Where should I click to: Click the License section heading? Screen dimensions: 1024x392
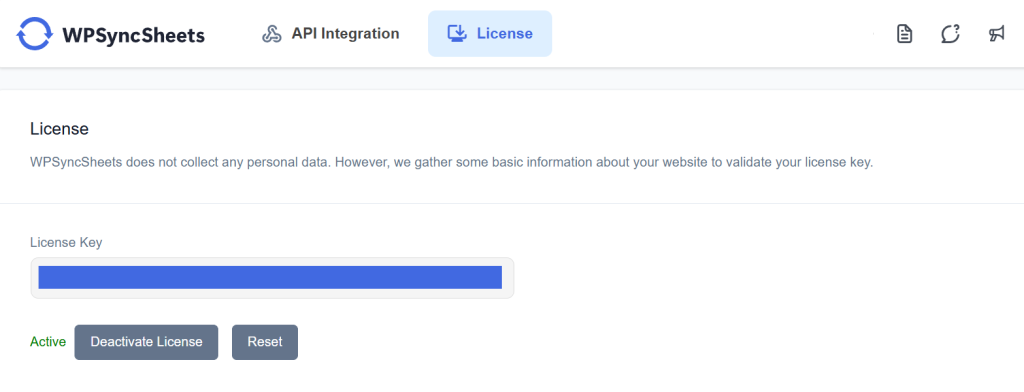(59, 129)
